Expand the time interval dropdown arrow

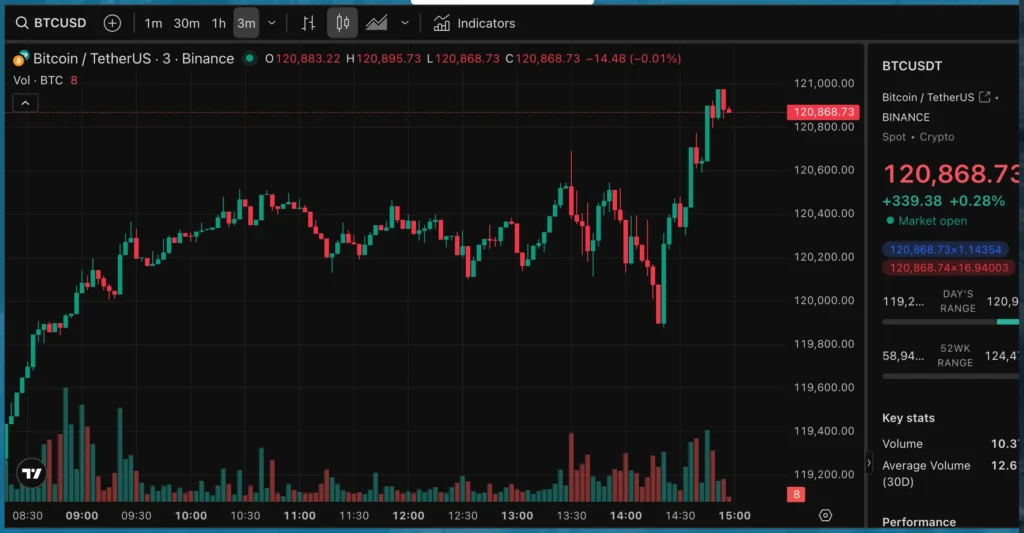272,22
